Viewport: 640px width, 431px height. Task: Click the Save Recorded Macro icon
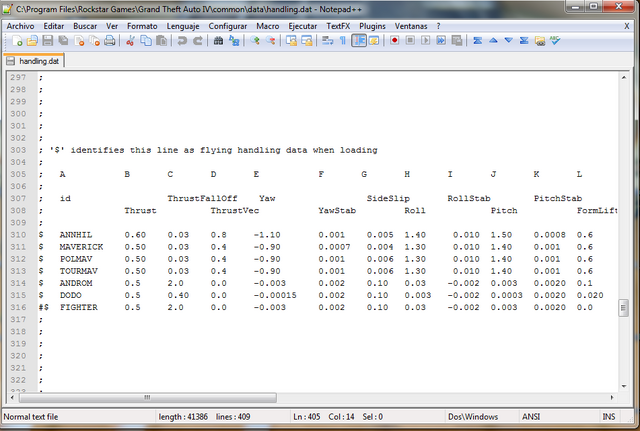[x=457, y=40]
